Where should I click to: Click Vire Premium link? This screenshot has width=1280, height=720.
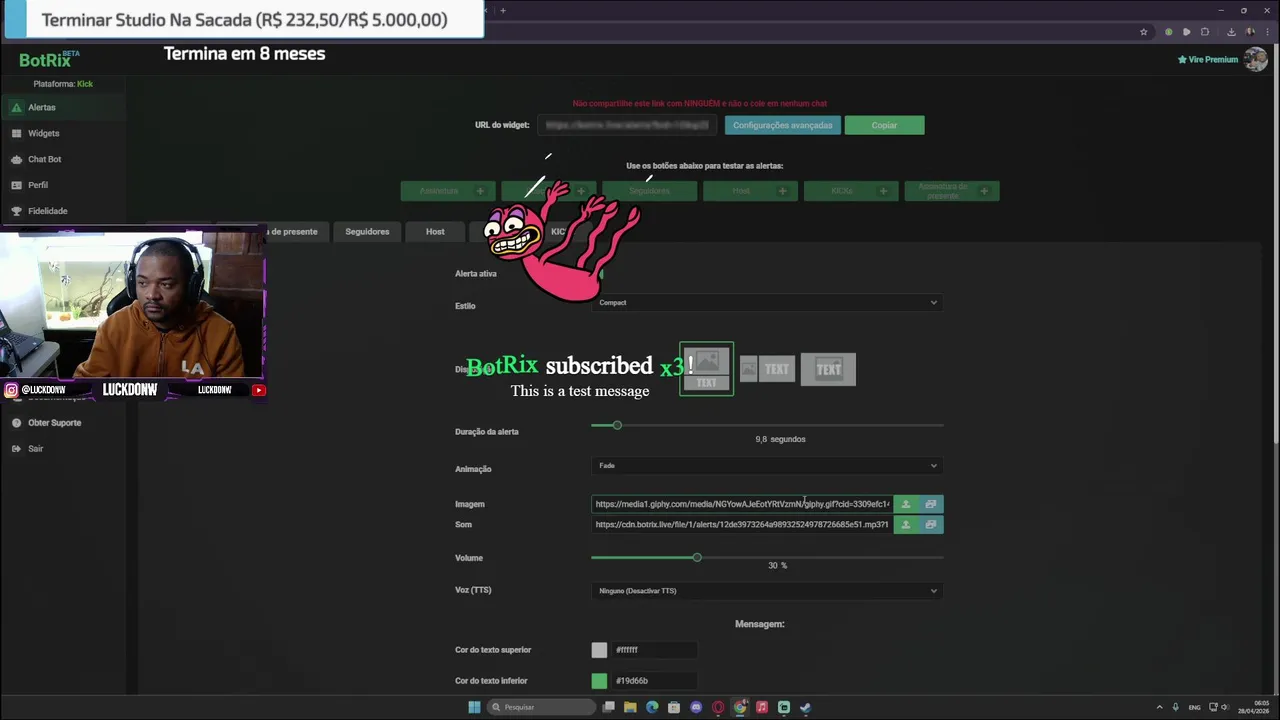[1208, 60]
